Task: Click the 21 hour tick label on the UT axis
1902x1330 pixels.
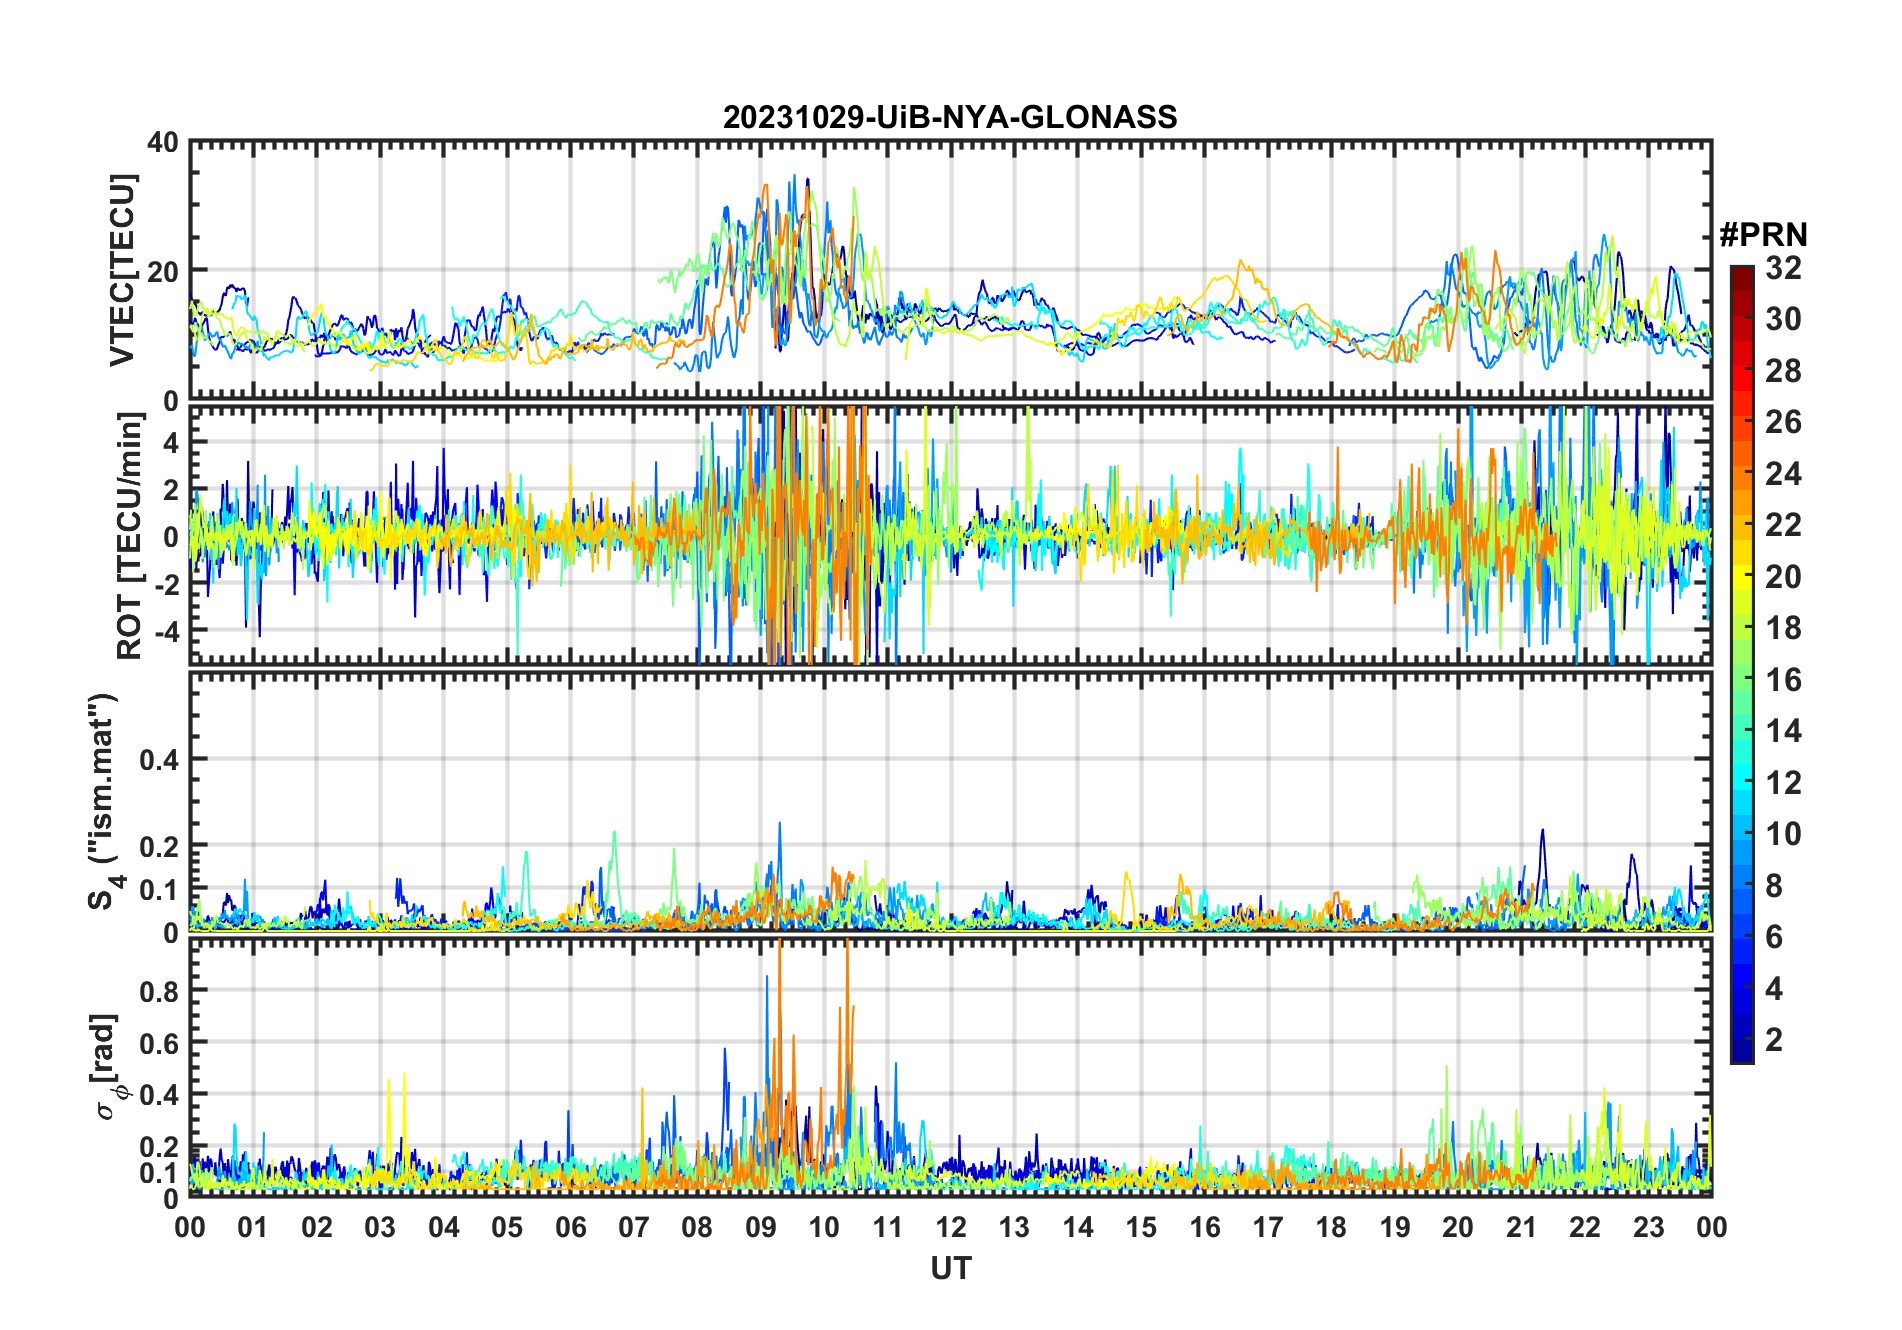Action: [1521, 1228]
